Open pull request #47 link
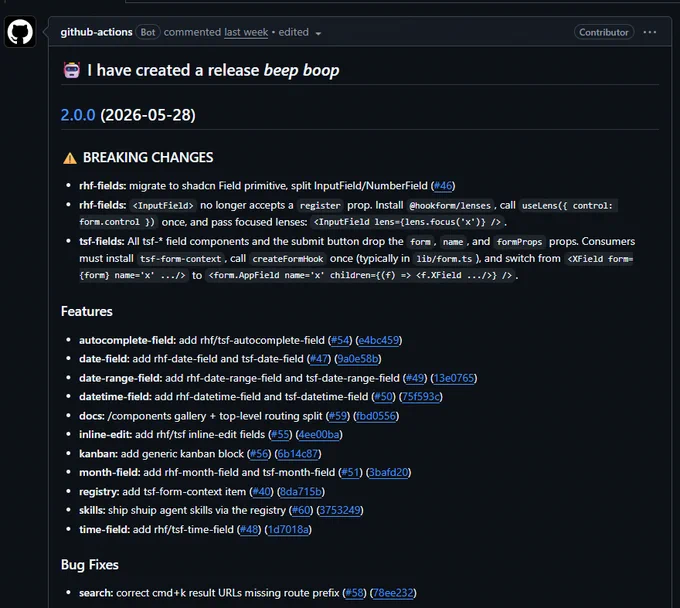680x608 pixels. point(319,359)
